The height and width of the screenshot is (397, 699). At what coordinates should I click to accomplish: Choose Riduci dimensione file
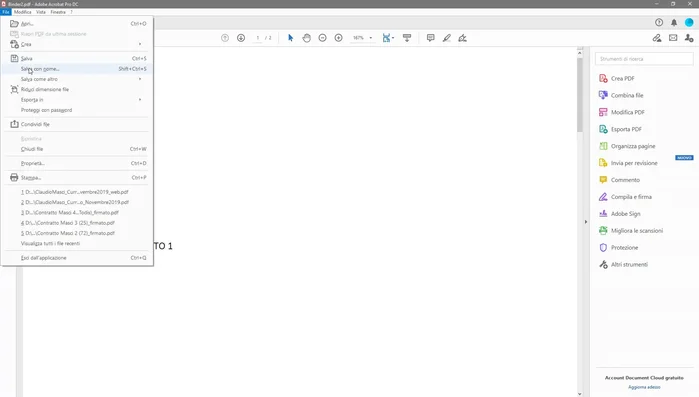(77, 90)
